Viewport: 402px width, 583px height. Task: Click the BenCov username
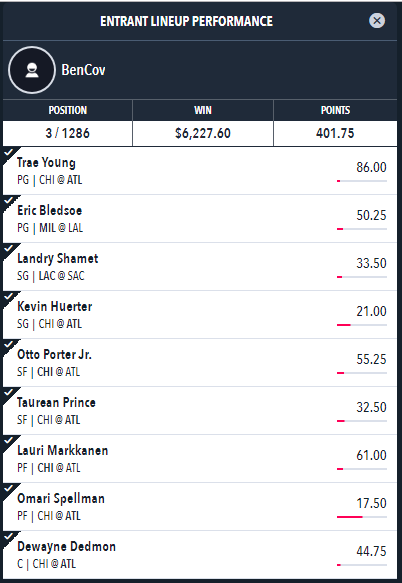pyautogui.click(x=83, y=70)
